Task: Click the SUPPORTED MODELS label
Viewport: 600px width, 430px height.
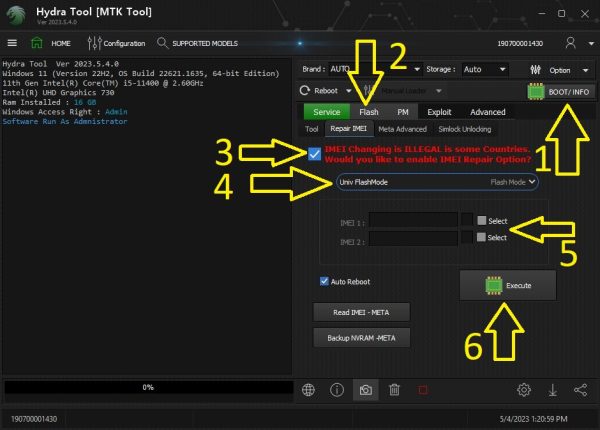Action: point(205,43)
